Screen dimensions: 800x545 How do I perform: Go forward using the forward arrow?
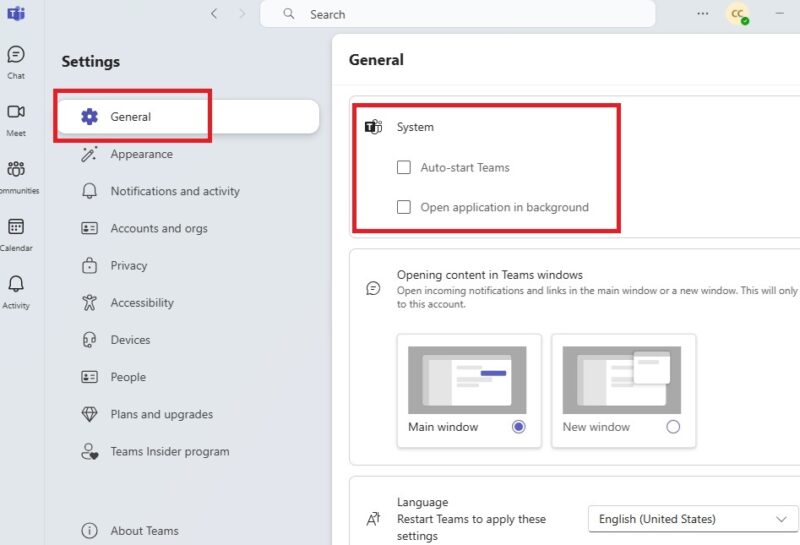[x=242, y=14]
